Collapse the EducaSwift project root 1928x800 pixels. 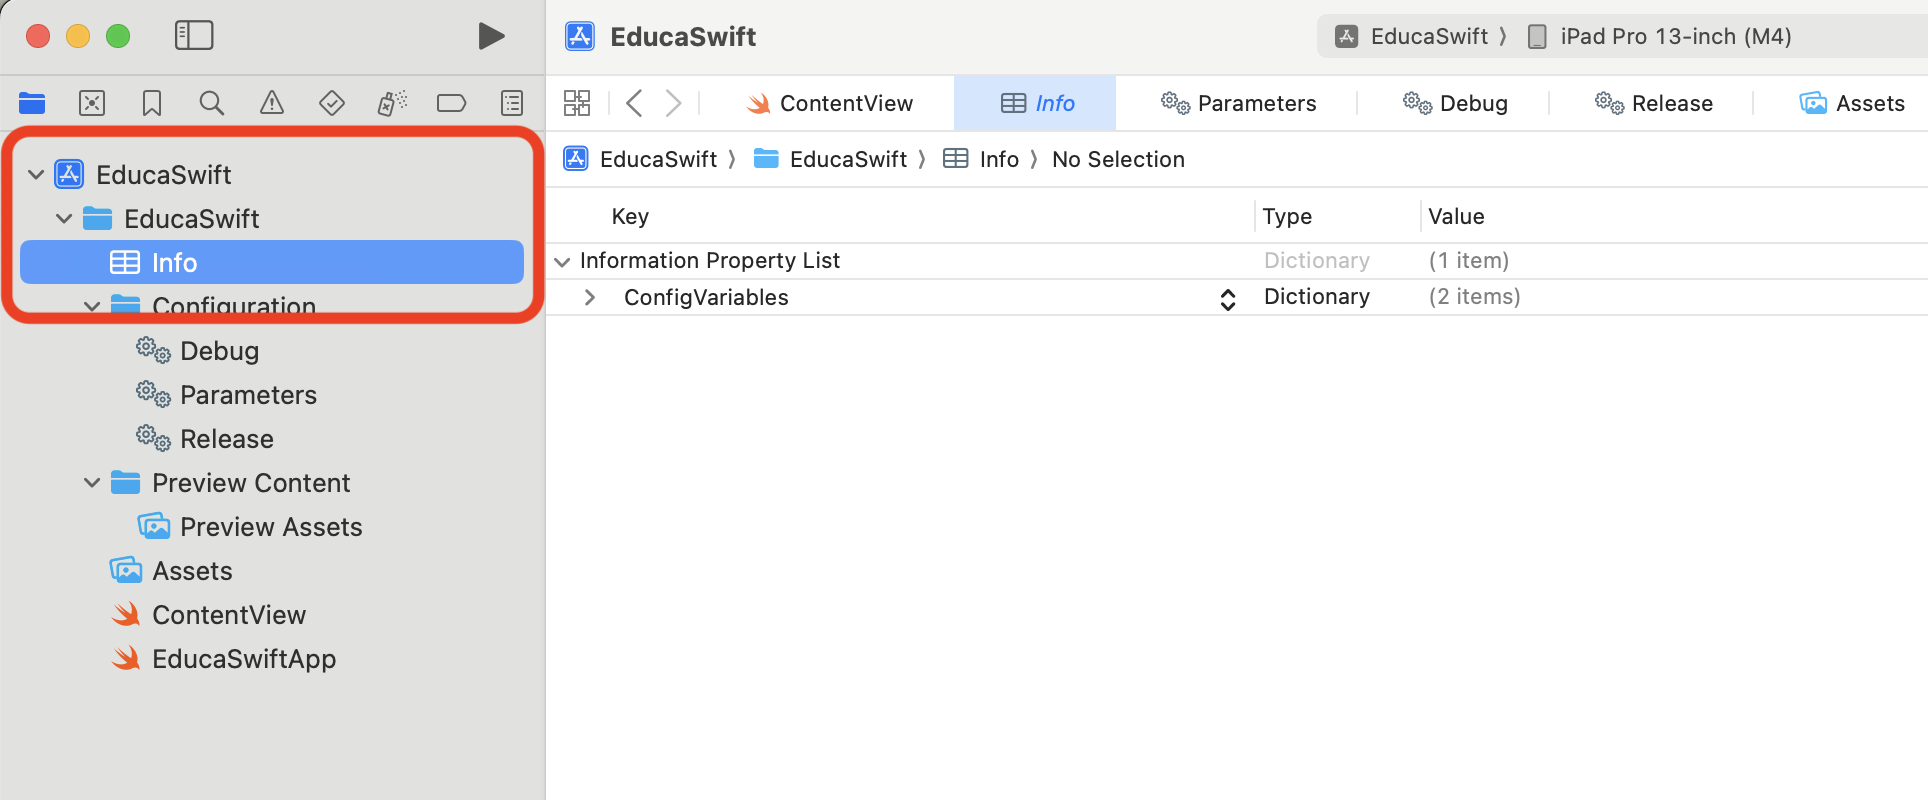[x=36, y=175]
